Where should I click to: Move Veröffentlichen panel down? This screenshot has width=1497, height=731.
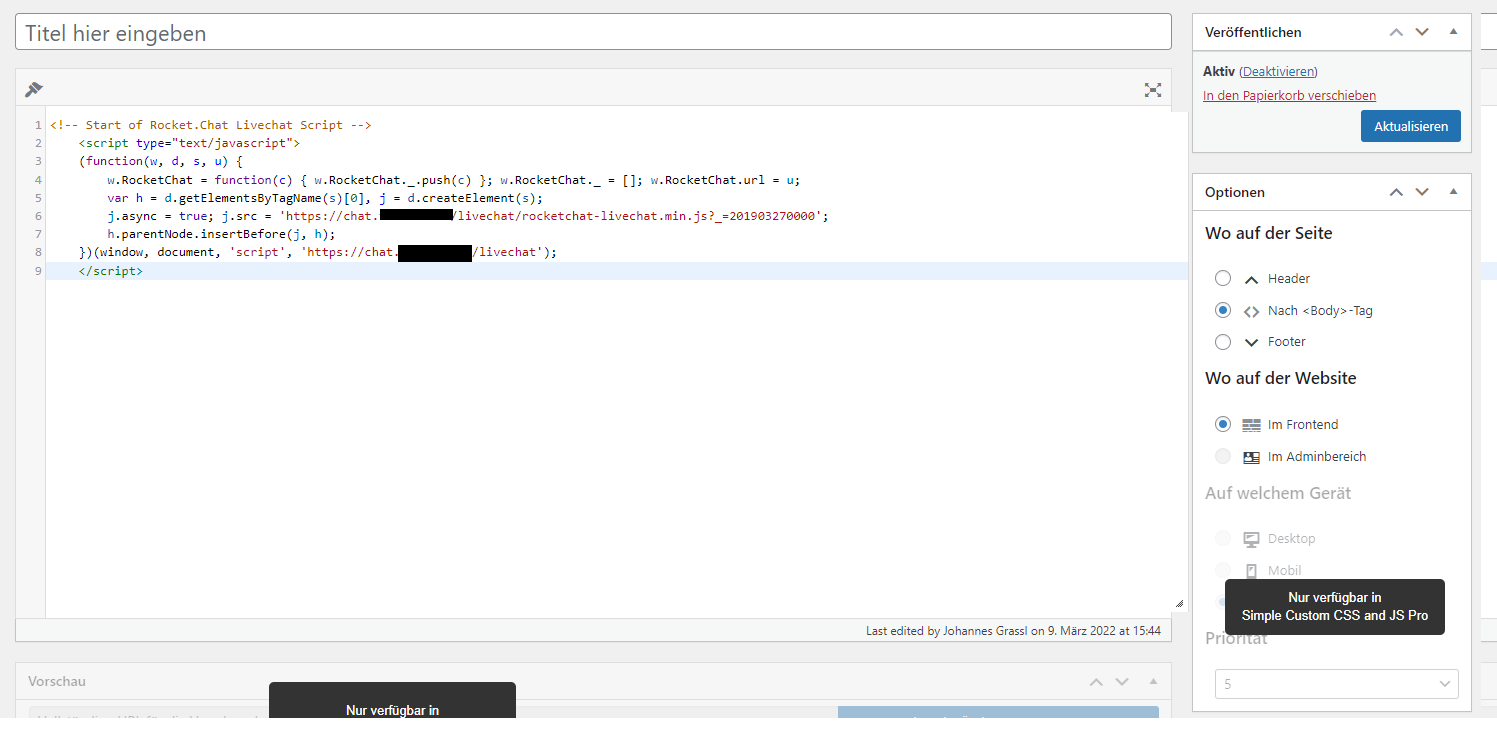coord(1422,32)
